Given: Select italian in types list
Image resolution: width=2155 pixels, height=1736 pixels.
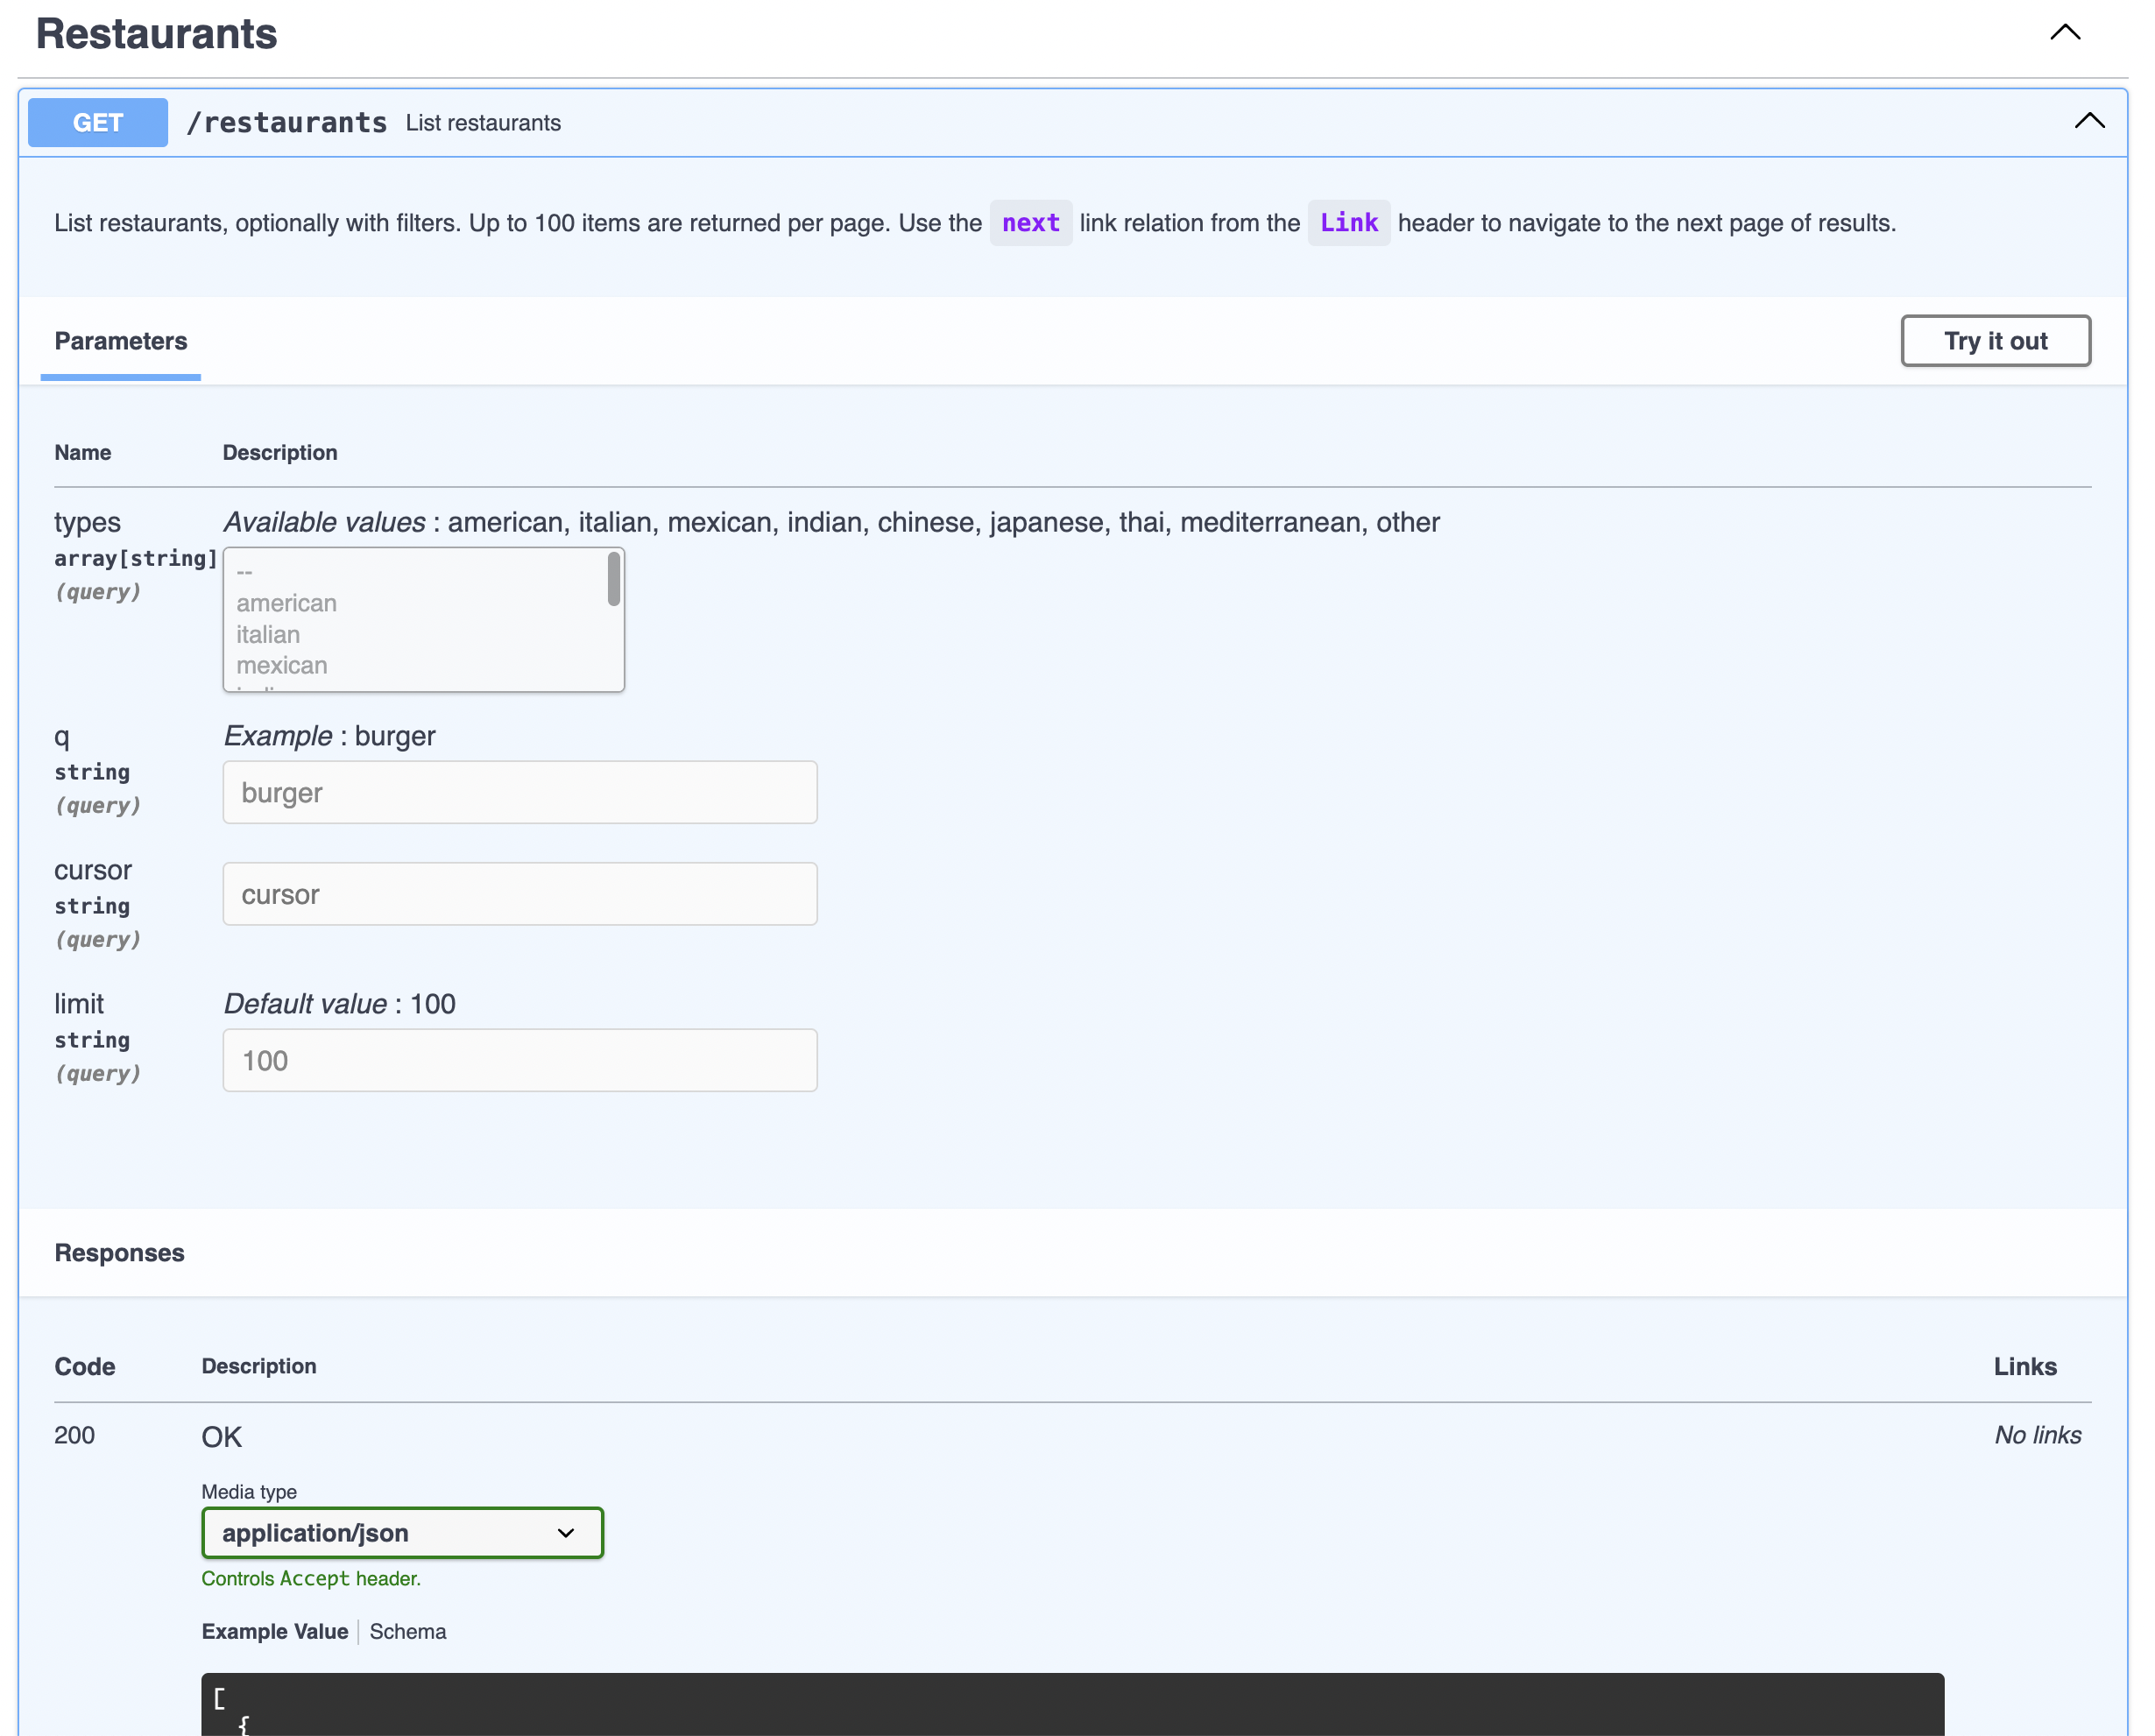Looking at the screenshot, I should pyautogui.click(x=268, y=634).
